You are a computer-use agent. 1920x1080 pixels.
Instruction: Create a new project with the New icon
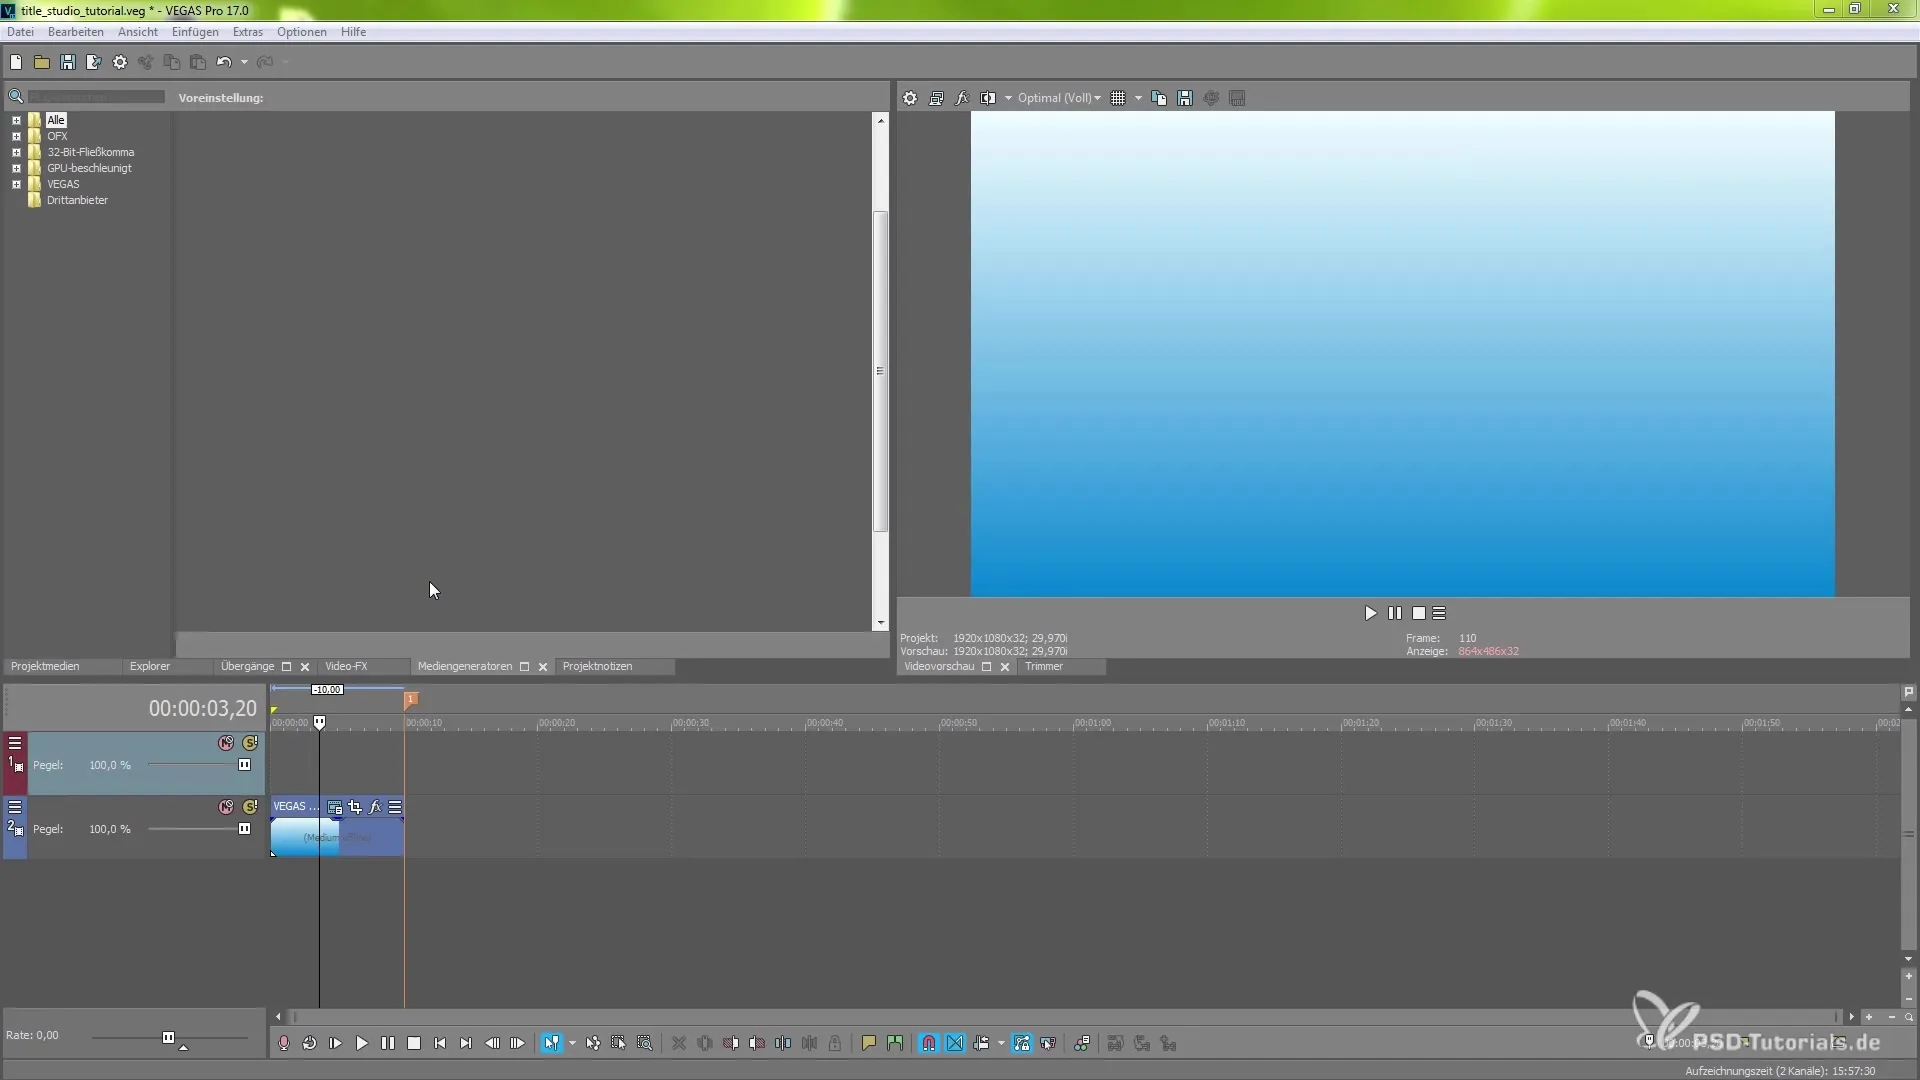(16, 62)
